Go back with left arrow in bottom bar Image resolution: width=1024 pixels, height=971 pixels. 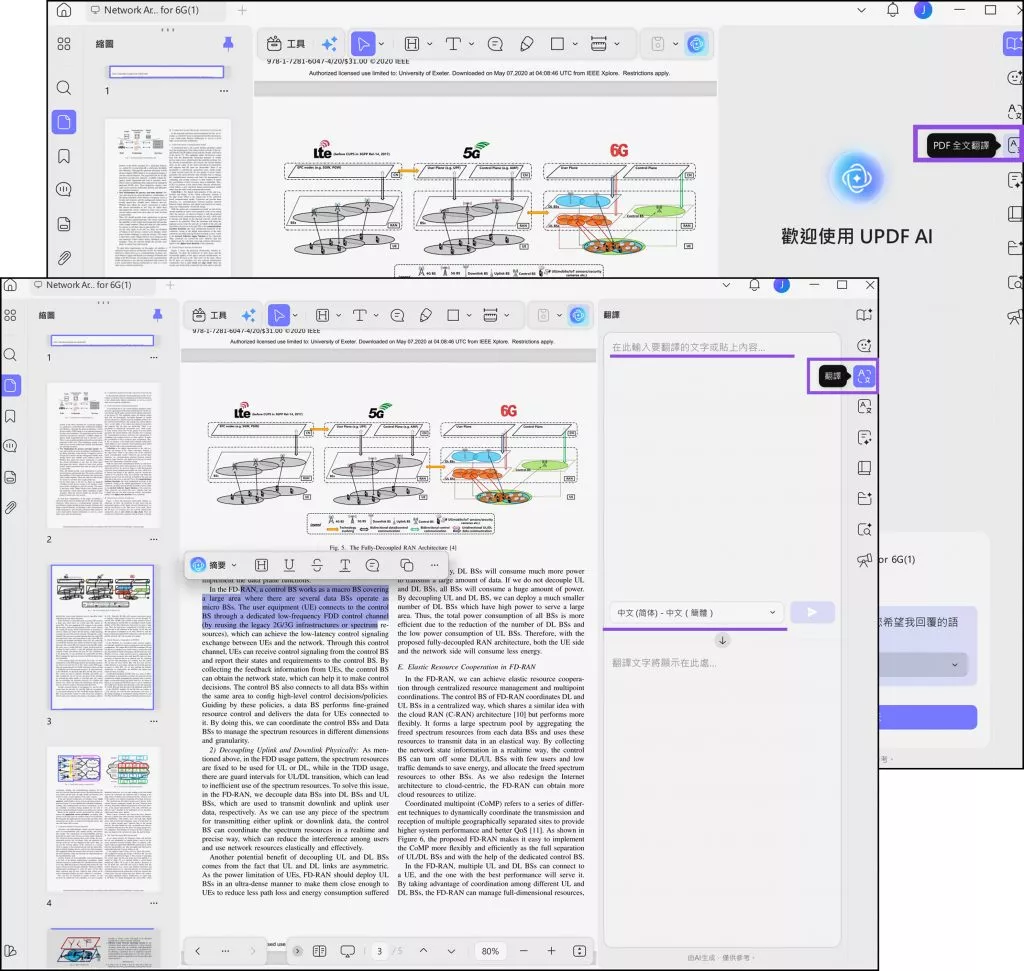pyautogui.click(x=197, y=951)
